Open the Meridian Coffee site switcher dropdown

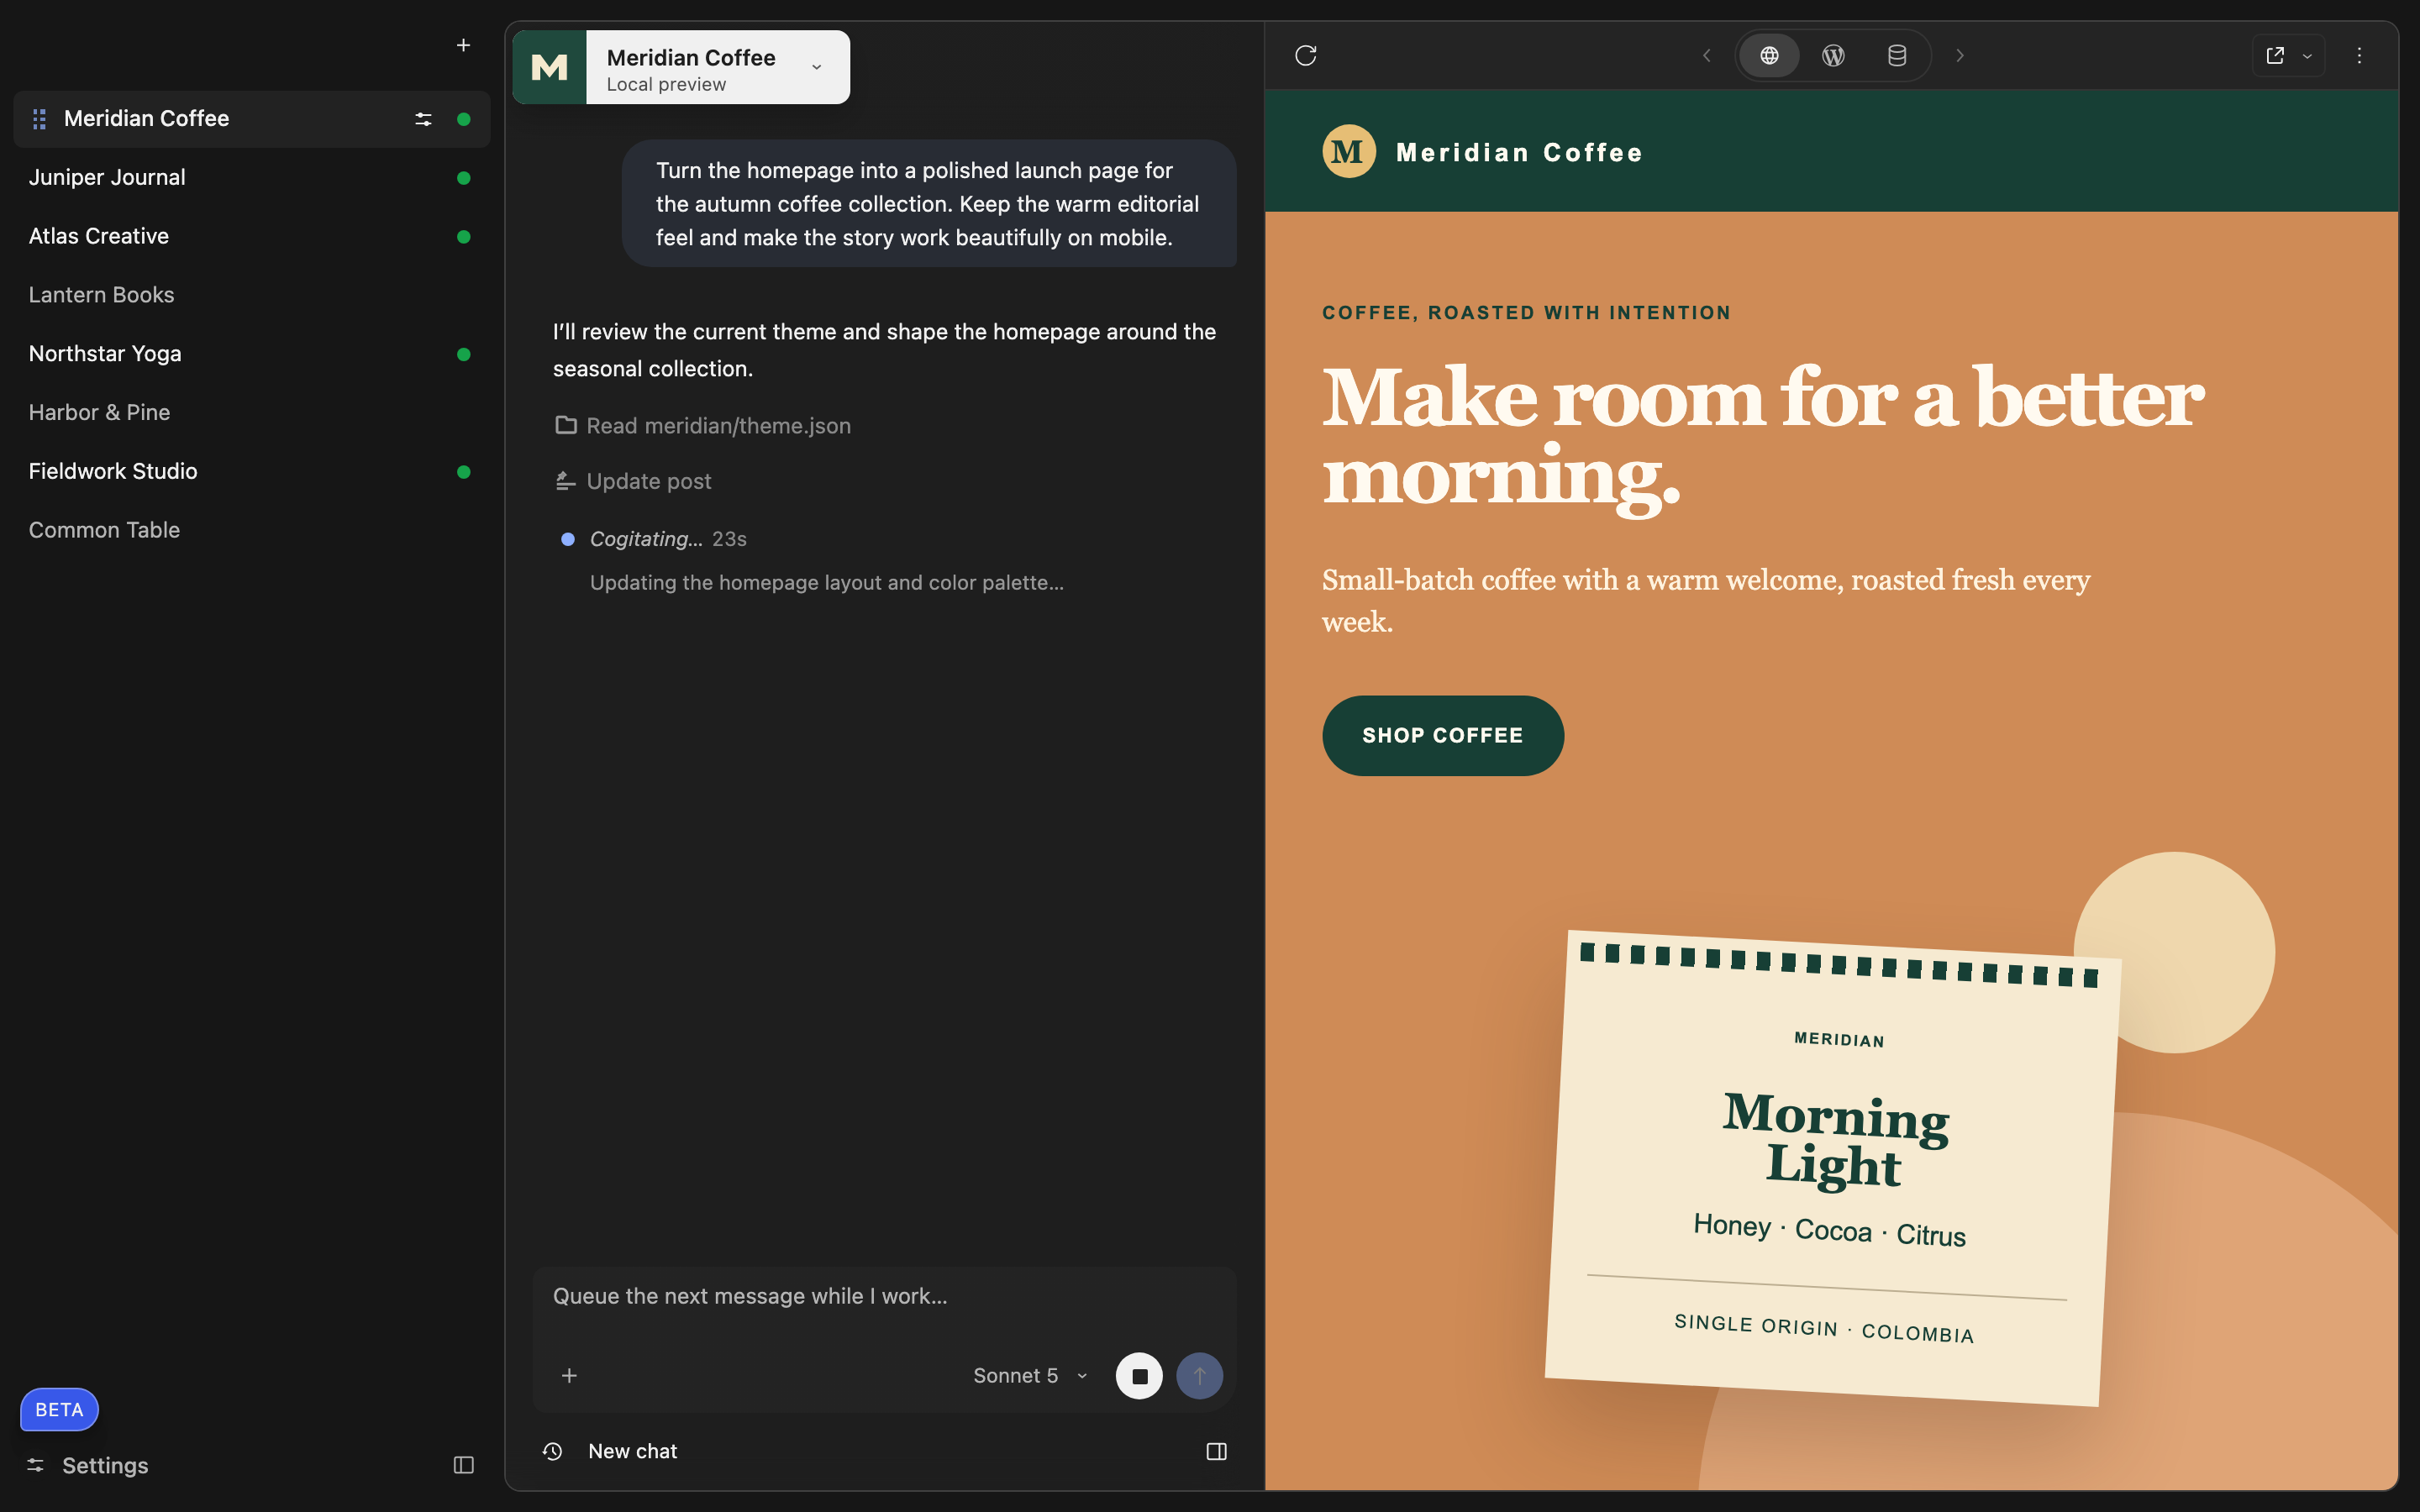[x=817, y=67]
